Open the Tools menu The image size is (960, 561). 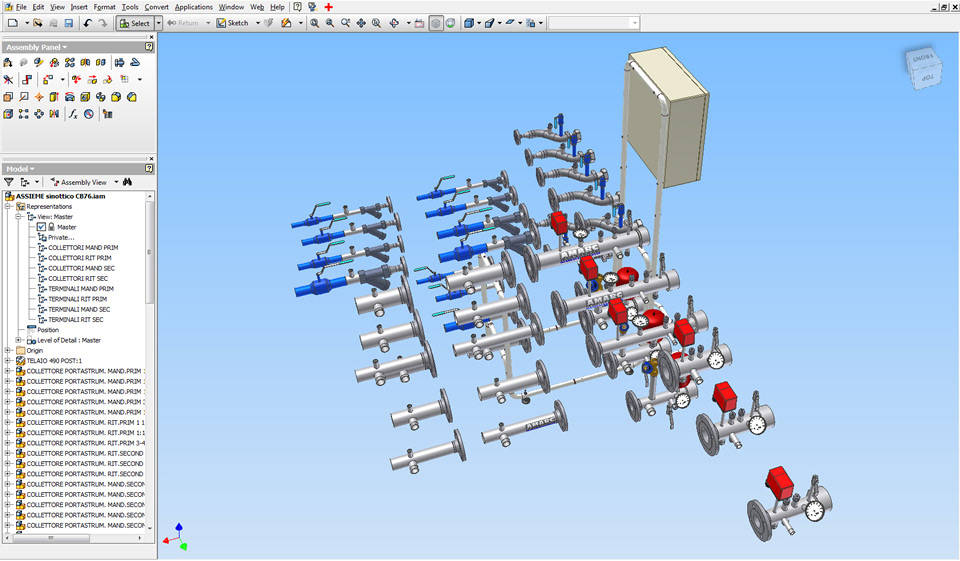click(x=130, y=7)
